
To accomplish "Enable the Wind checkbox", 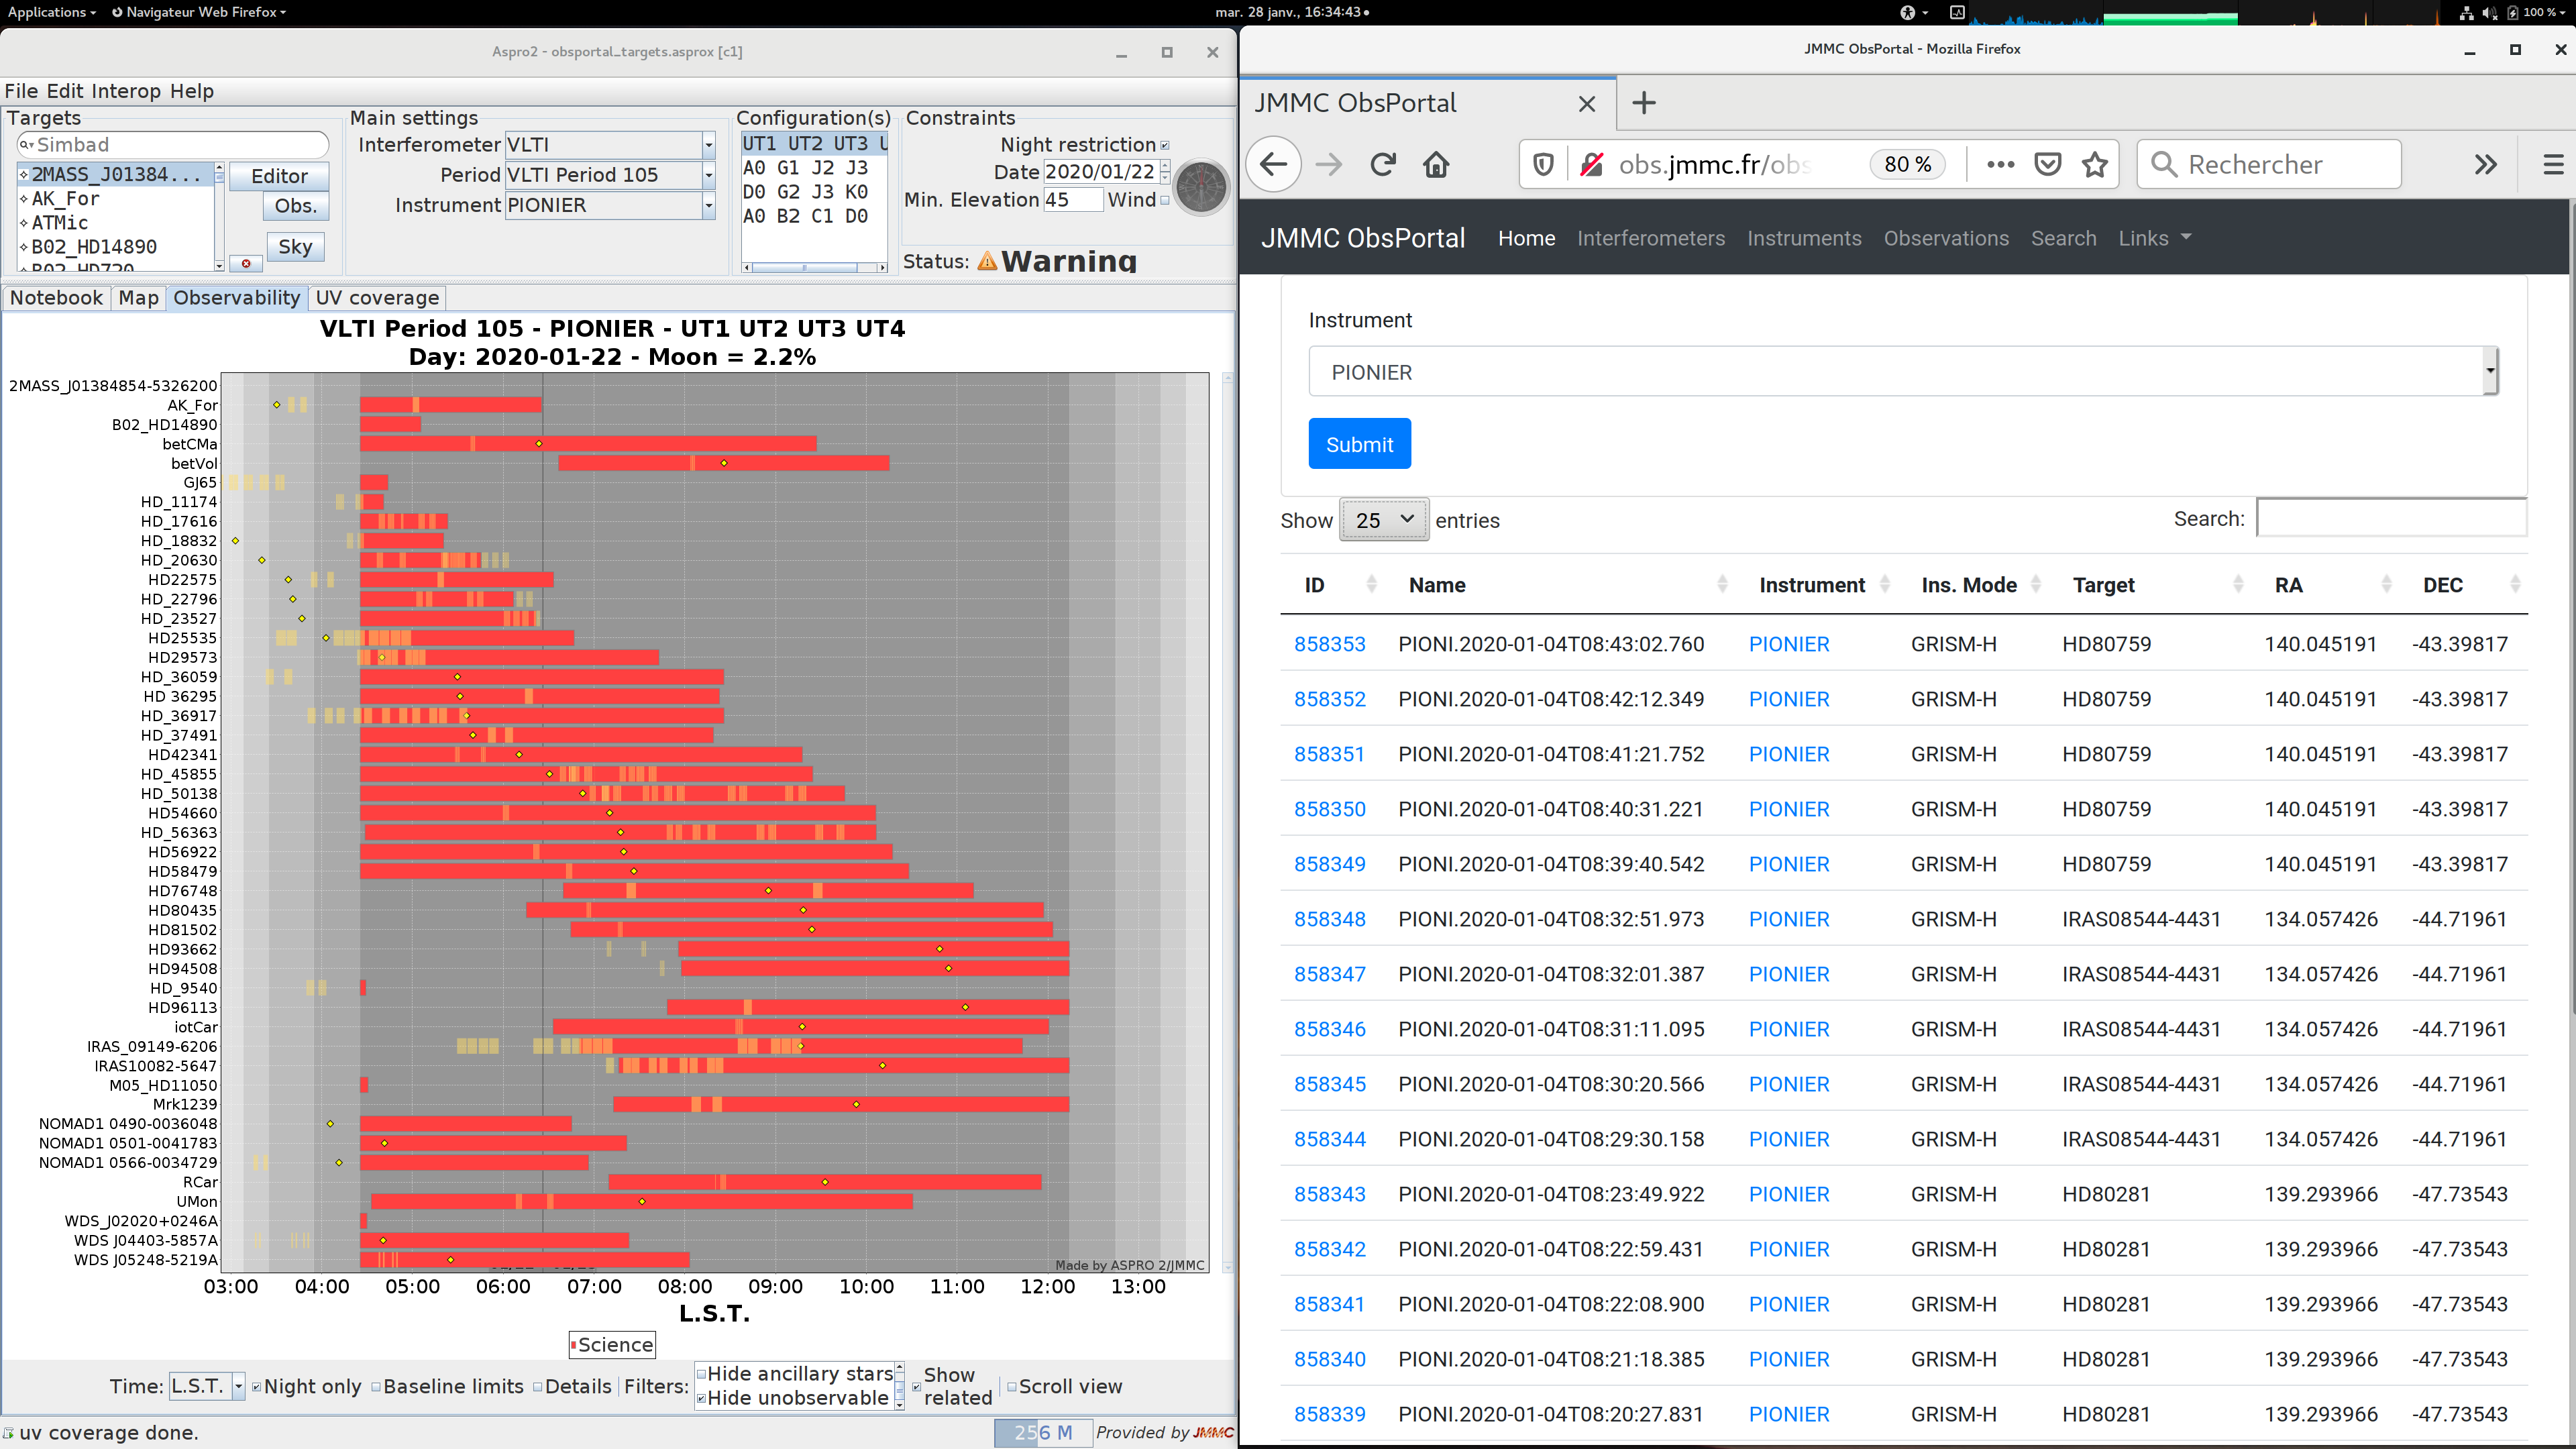I will point(1165,200).
